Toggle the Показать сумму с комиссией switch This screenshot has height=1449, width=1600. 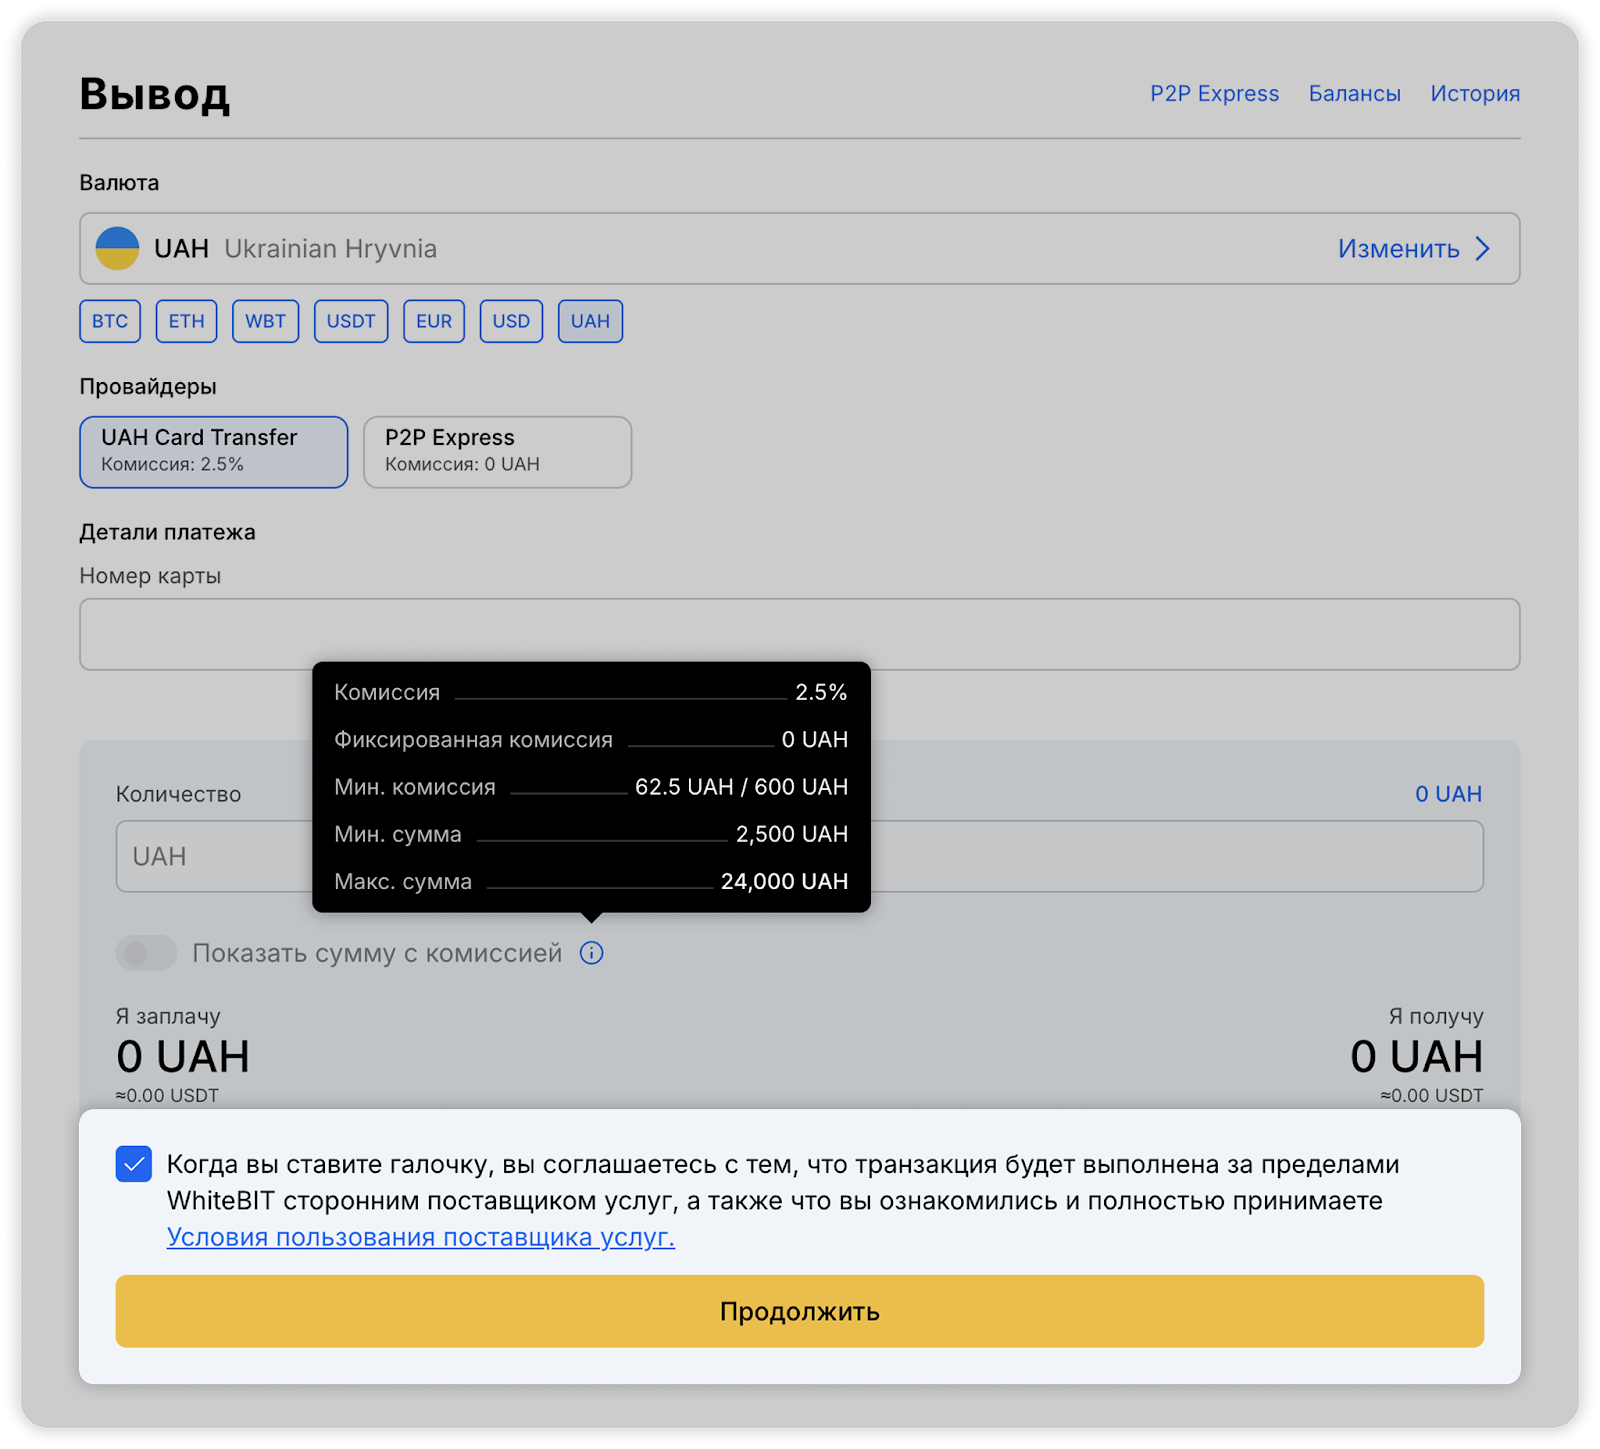(x=146, y=953)
